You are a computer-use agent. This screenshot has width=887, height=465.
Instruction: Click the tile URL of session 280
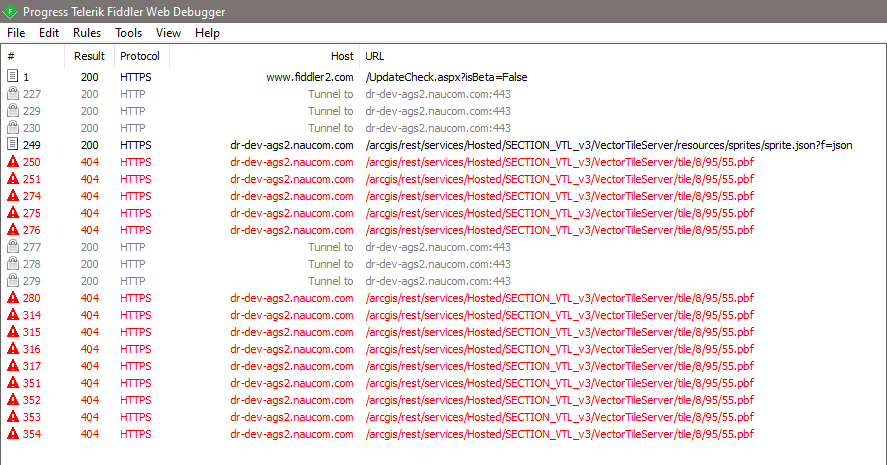tap(559, 298)
